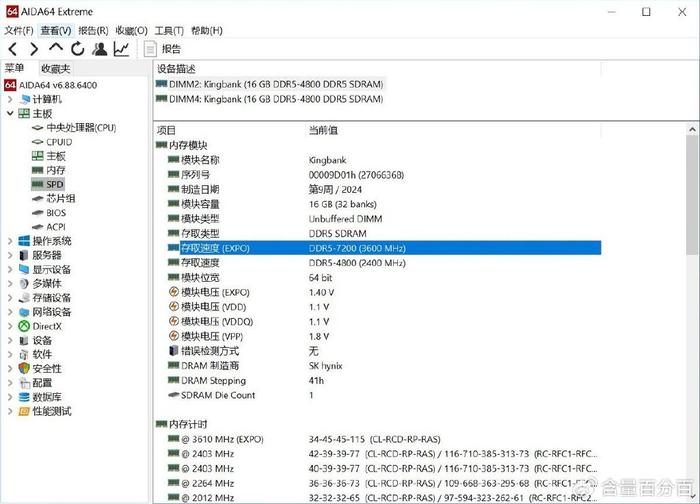Image resolution: width=700 pixels, height=504 pixels.
Task: Select the 模块容量 row
Action: pyautogui.click(x=384, y=204)
